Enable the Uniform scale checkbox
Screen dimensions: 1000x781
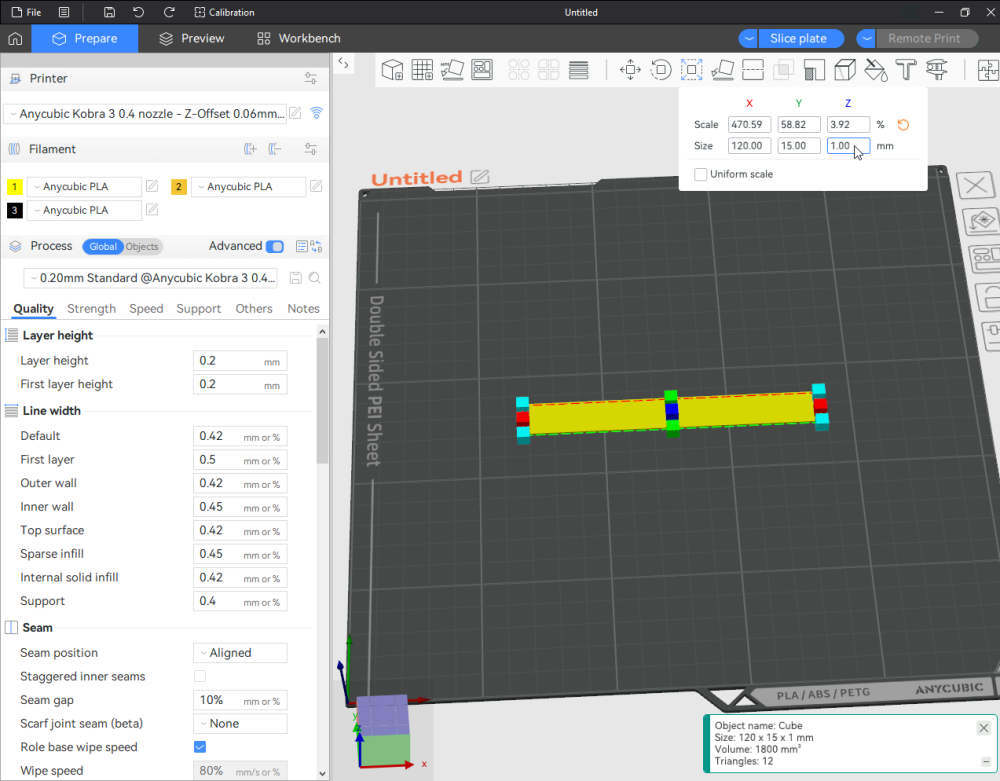700,174
